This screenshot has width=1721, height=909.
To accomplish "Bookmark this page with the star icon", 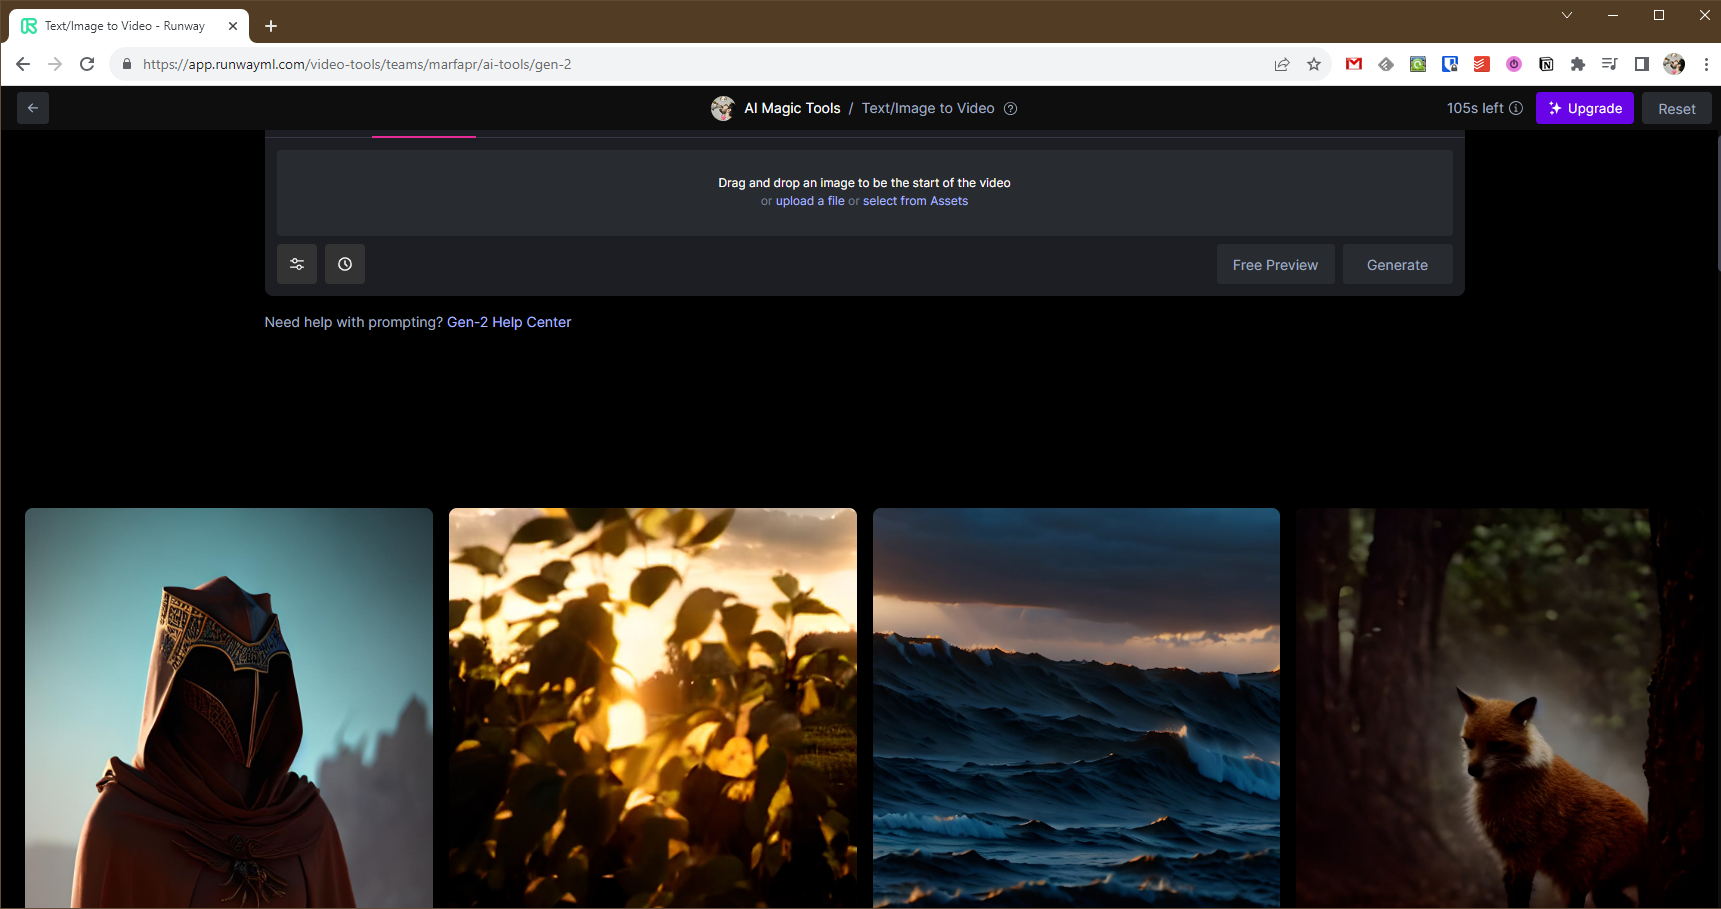I will [1314, 64].
